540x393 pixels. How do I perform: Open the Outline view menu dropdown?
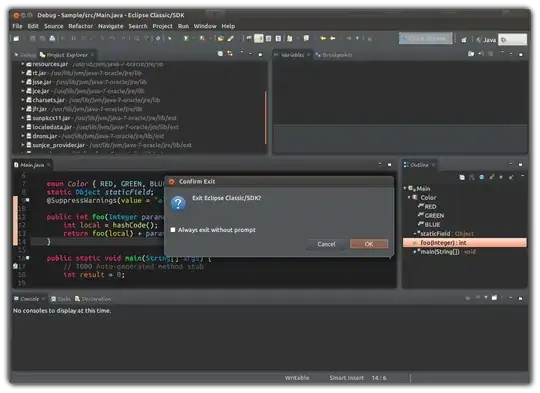pyautogui.click(x=522, y=177)
